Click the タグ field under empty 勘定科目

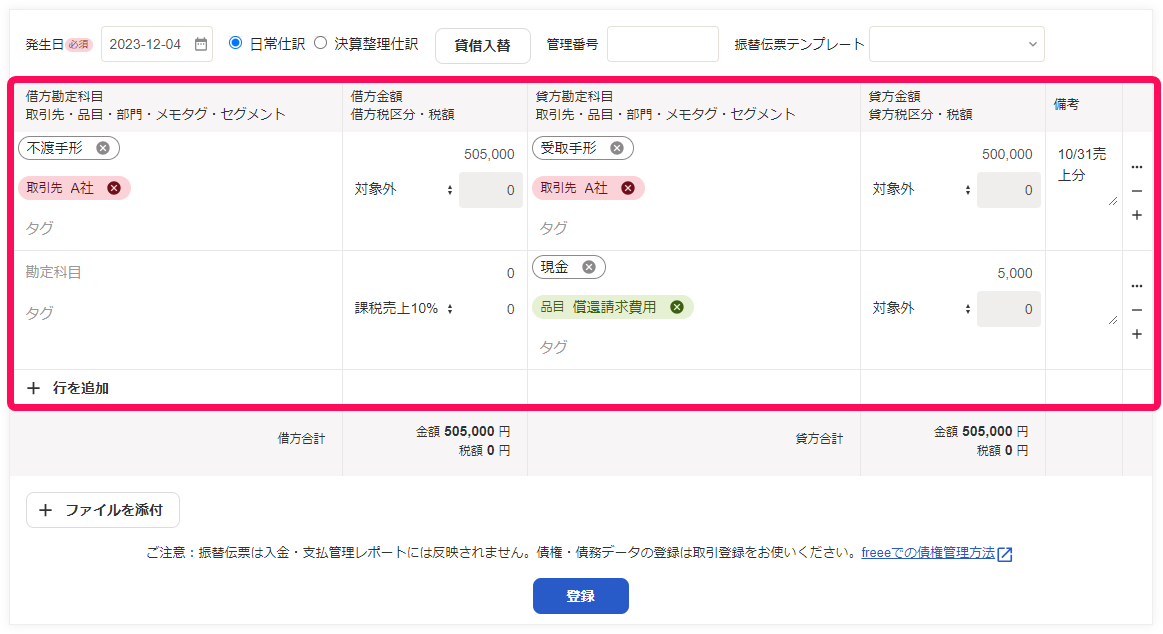(x=178, y=313)
